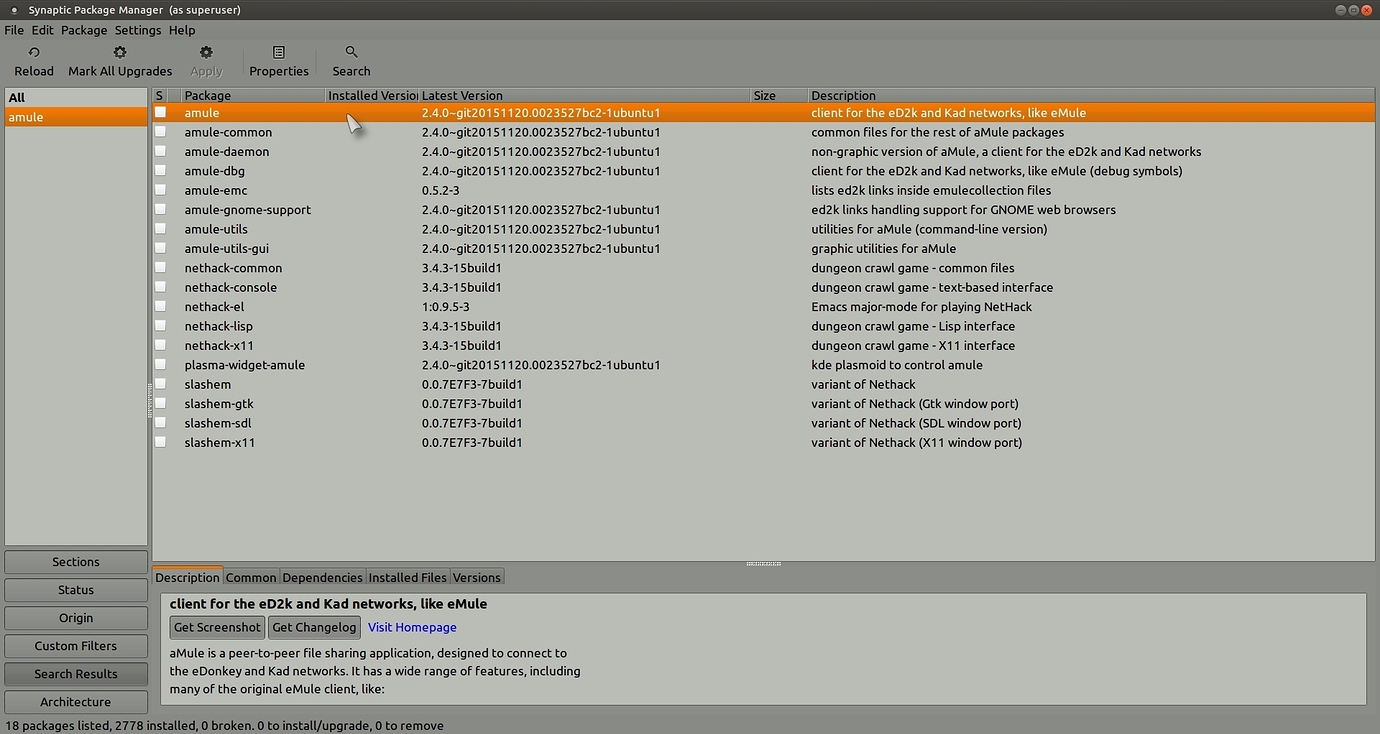The width and height of the screenshot is (1380, 734).
Task: Select the nethack-common package row
Action: (764, 268)
